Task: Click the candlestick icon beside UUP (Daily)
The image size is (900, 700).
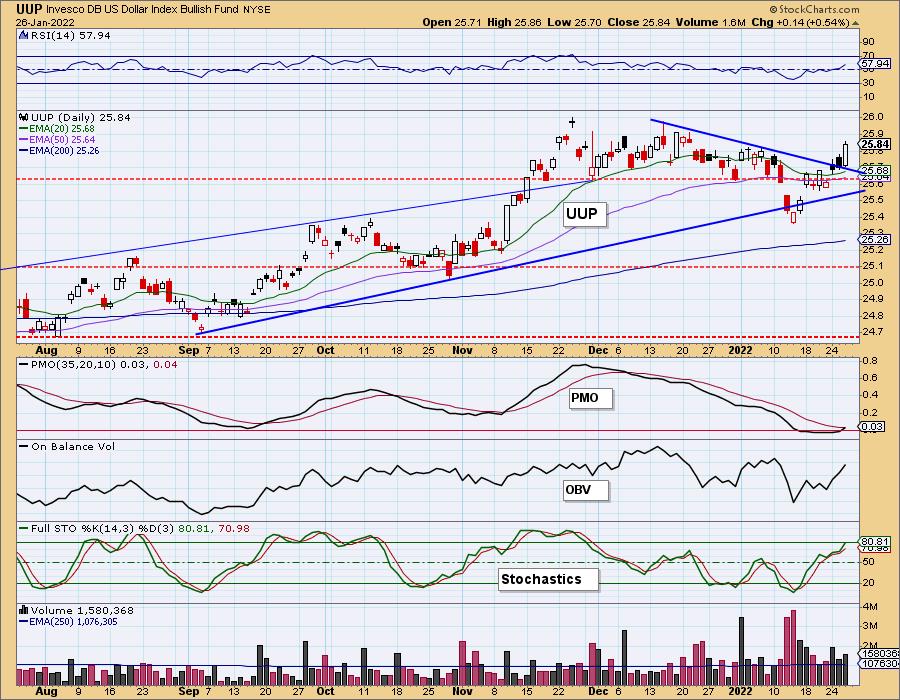Action: pos(24,117)
